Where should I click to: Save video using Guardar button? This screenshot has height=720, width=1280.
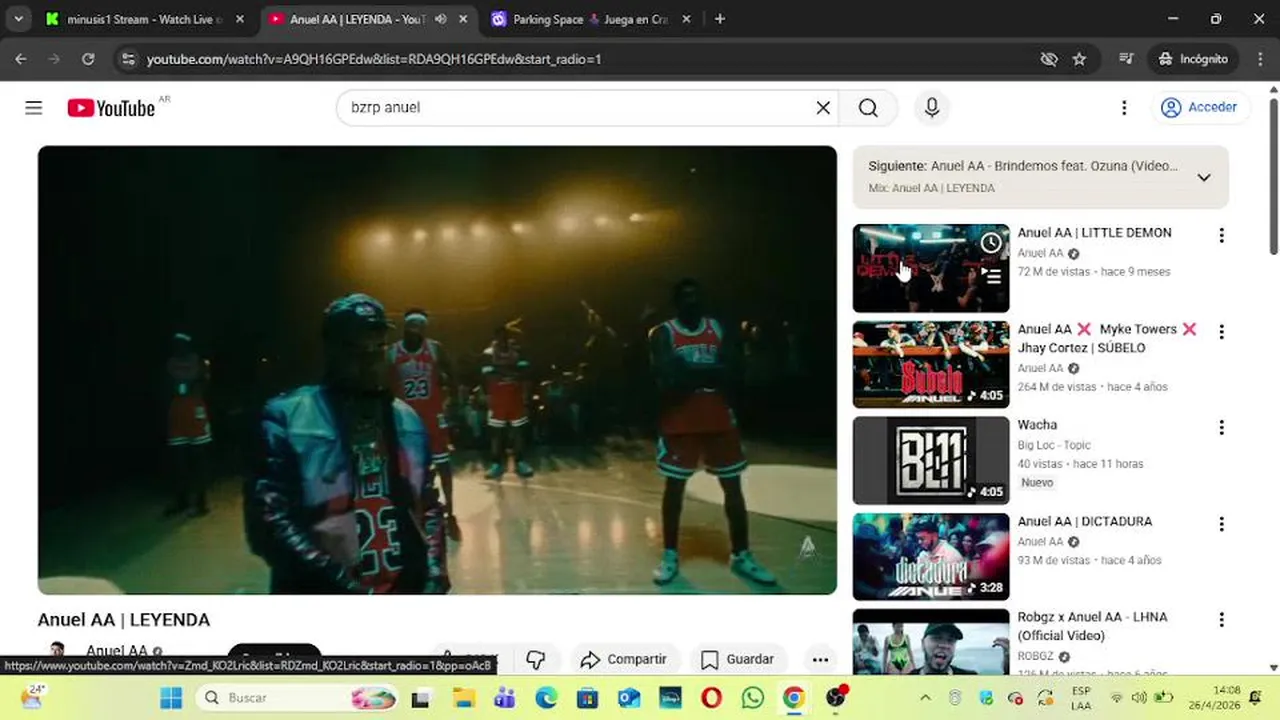[x=738, y=659]
